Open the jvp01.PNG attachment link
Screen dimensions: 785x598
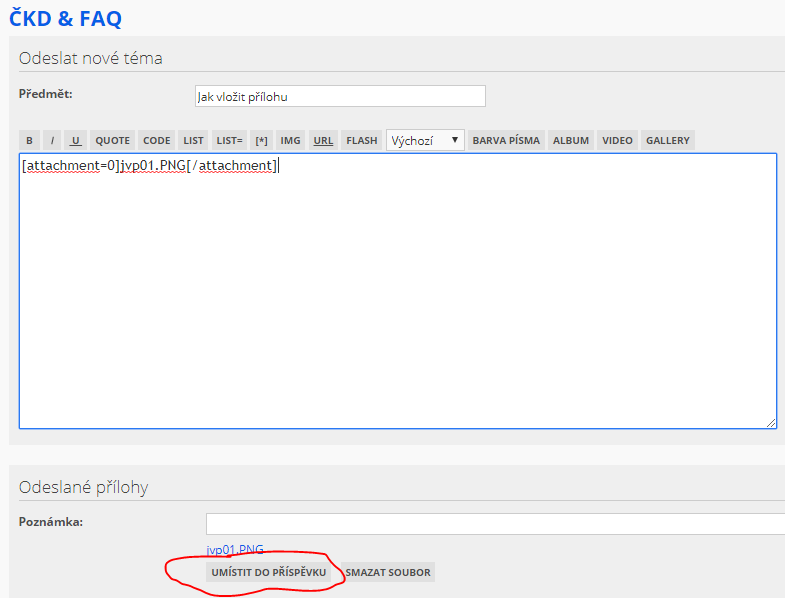[235, 550]
